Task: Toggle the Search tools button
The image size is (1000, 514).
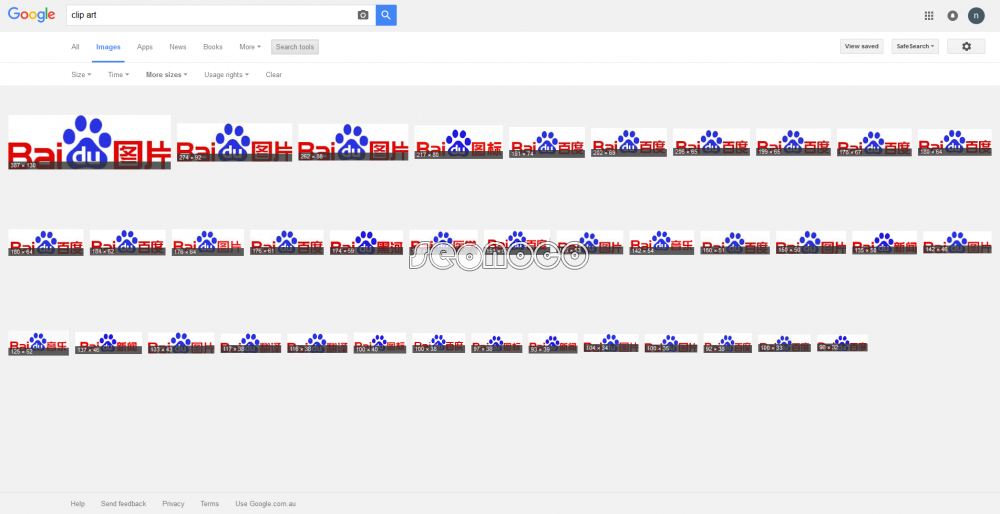Action: tap(295, 47)
